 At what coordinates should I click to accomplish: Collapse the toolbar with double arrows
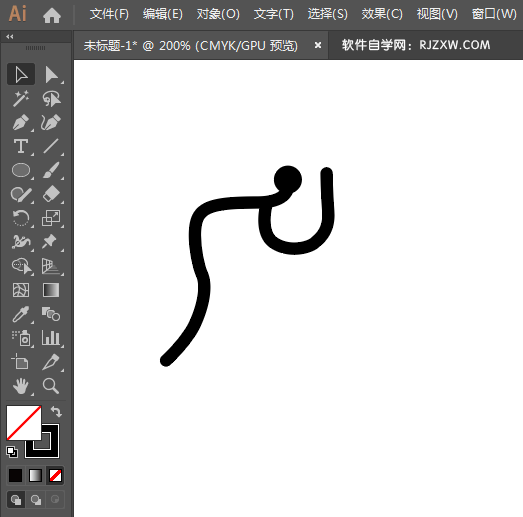10,37
